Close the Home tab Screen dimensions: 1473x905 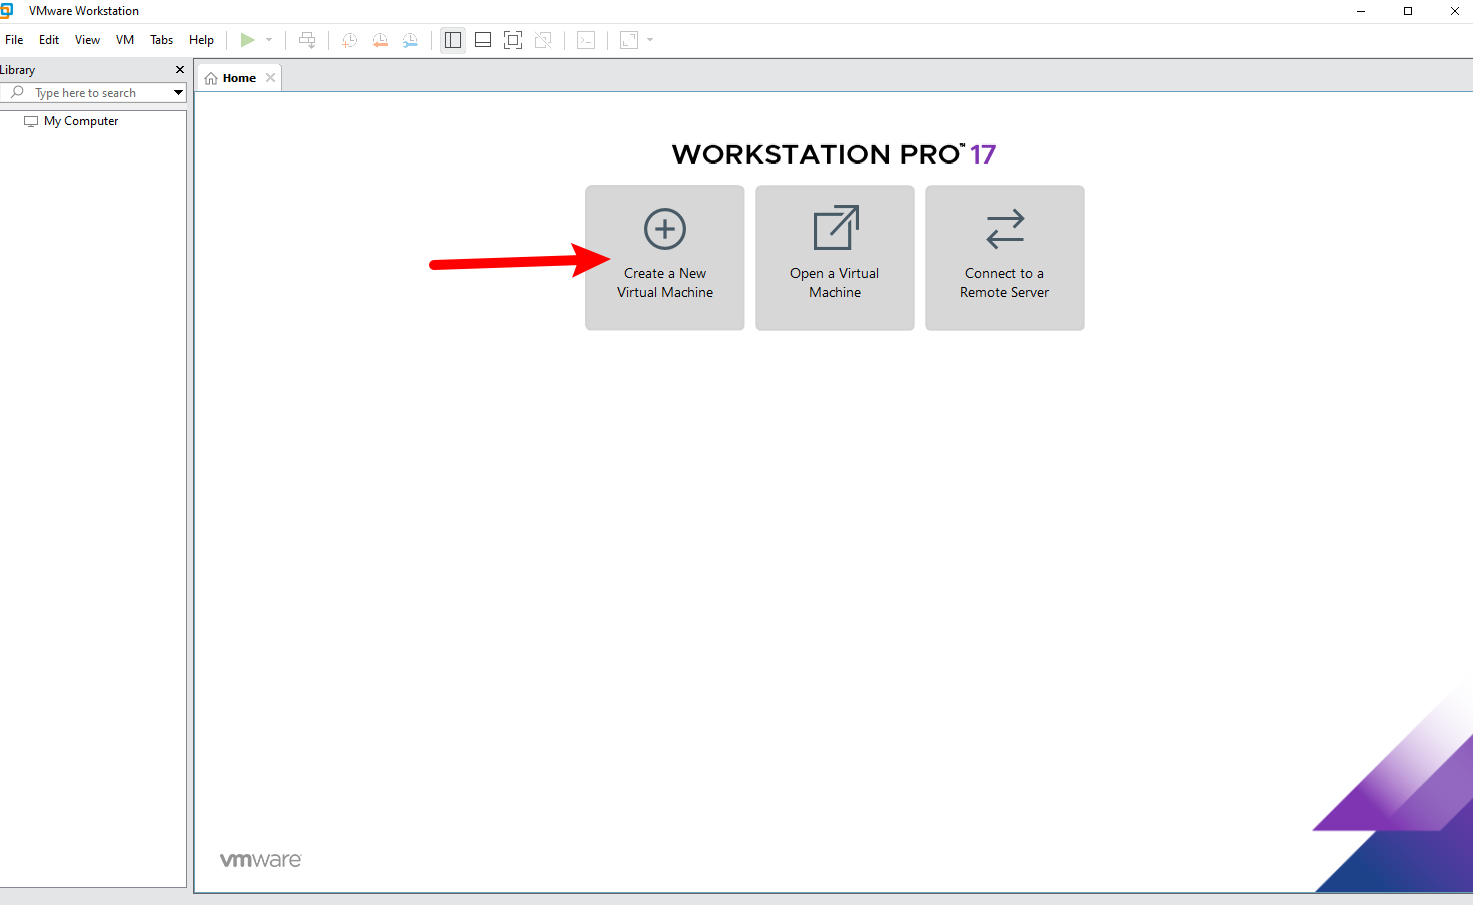[270, 78]
